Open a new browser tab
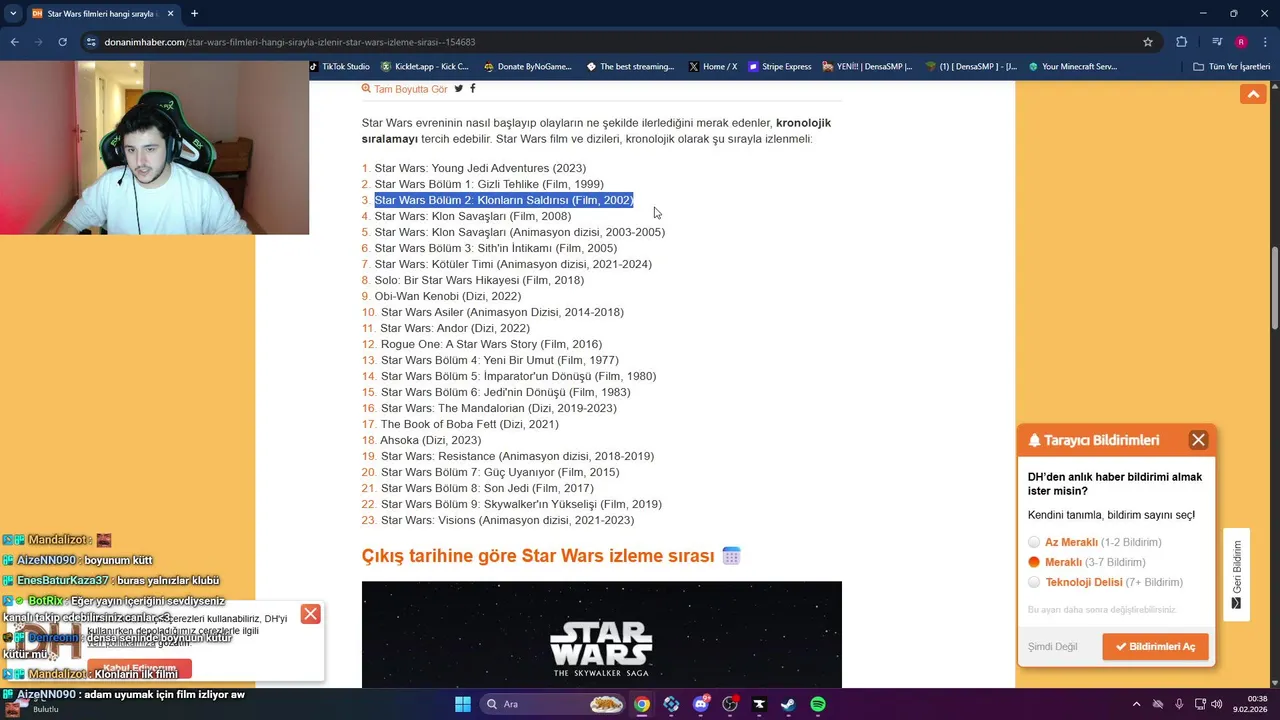This screenshot has width=1280, height=720. coord(194,13)
